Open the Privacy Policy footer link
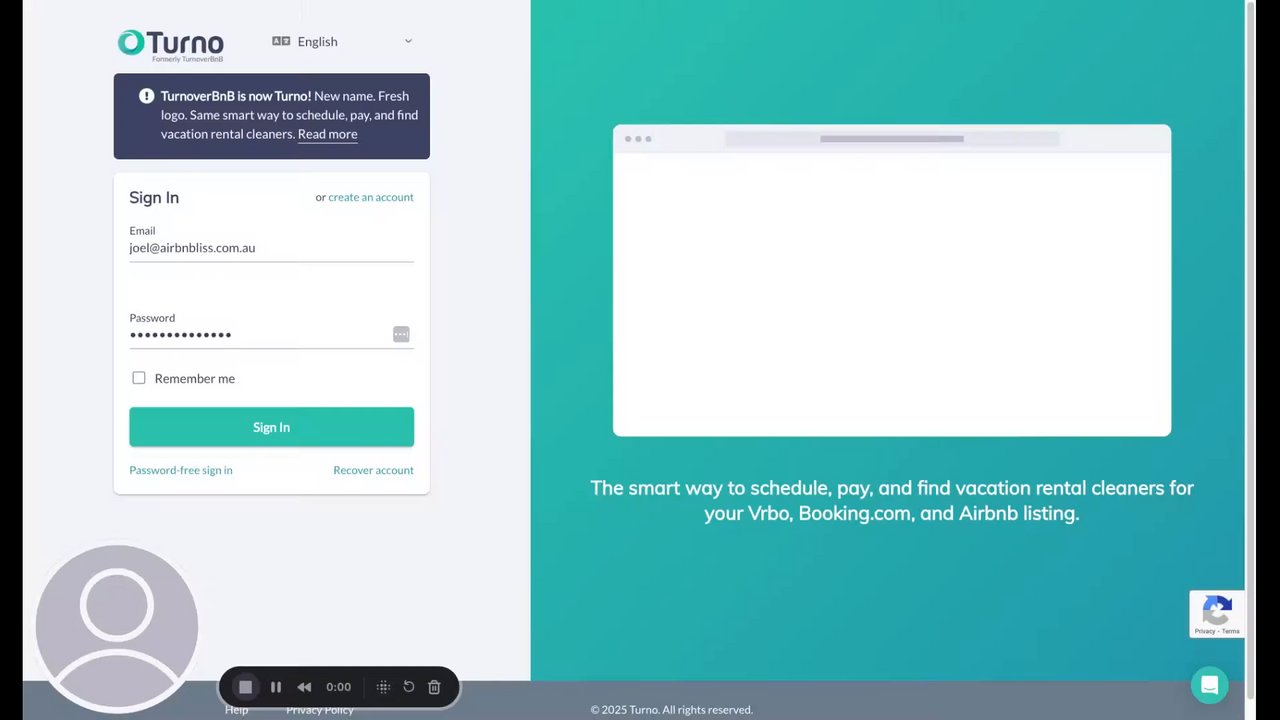The image size is (1280, 720). [x=320, y=710]
